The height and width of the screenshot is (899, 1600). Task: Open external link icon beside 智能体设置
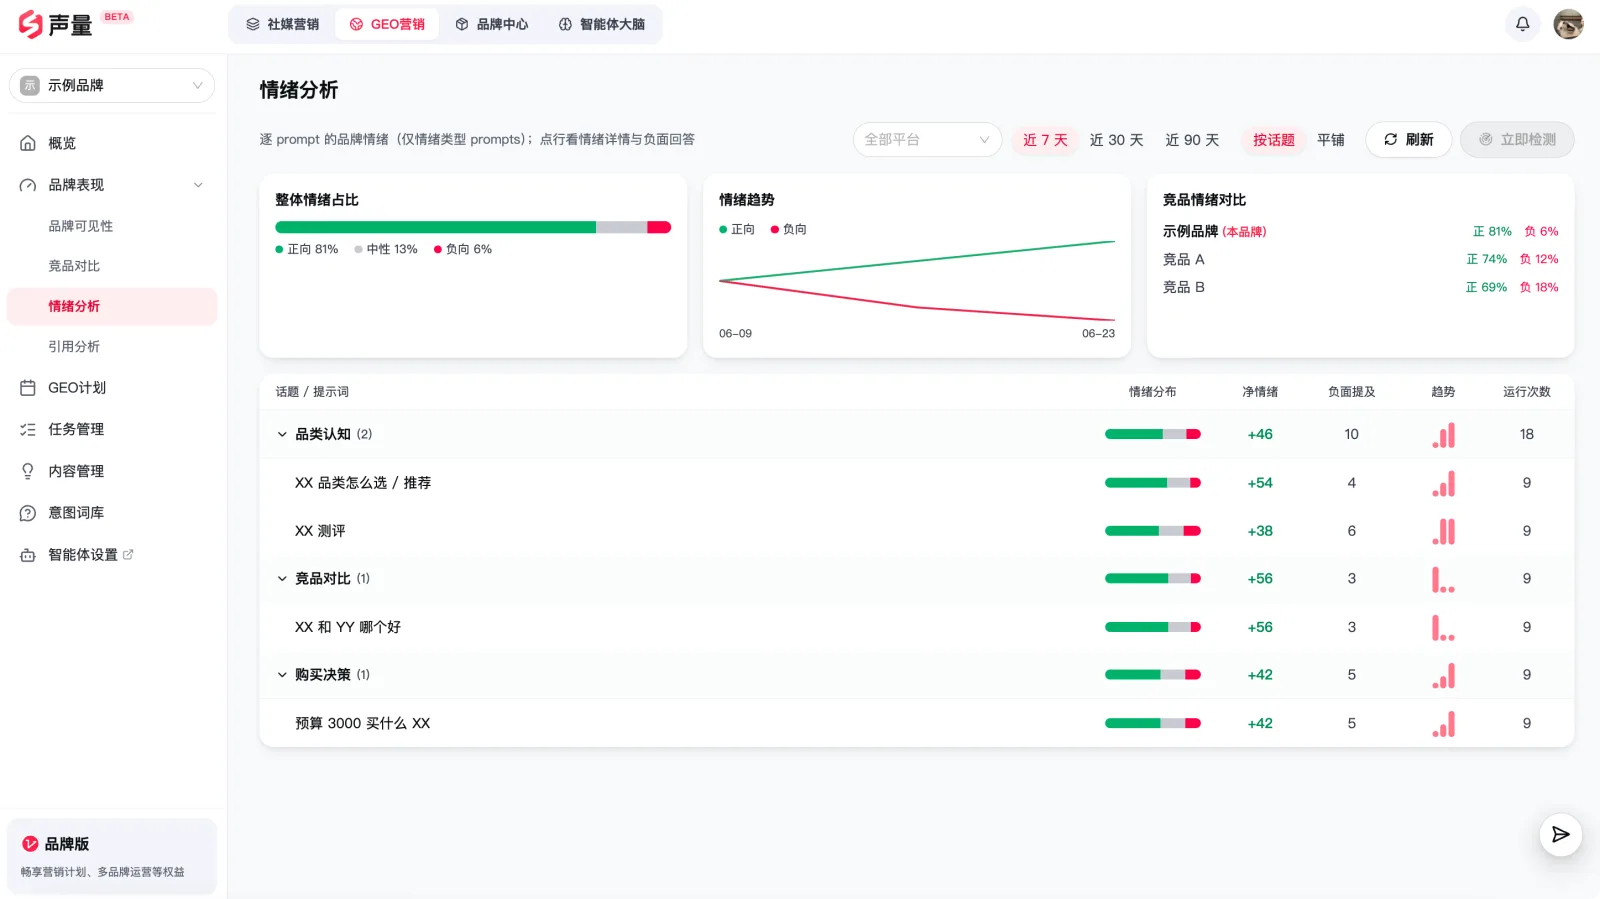[128, 554]
